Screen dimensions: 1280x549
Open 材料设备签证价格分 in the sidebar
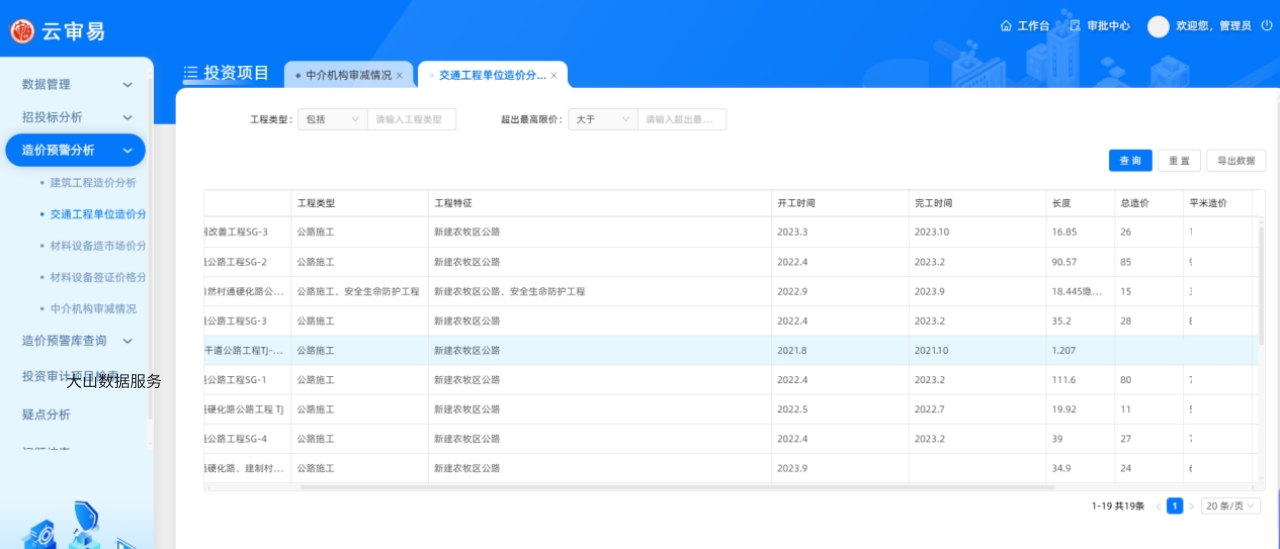[98, 277]
